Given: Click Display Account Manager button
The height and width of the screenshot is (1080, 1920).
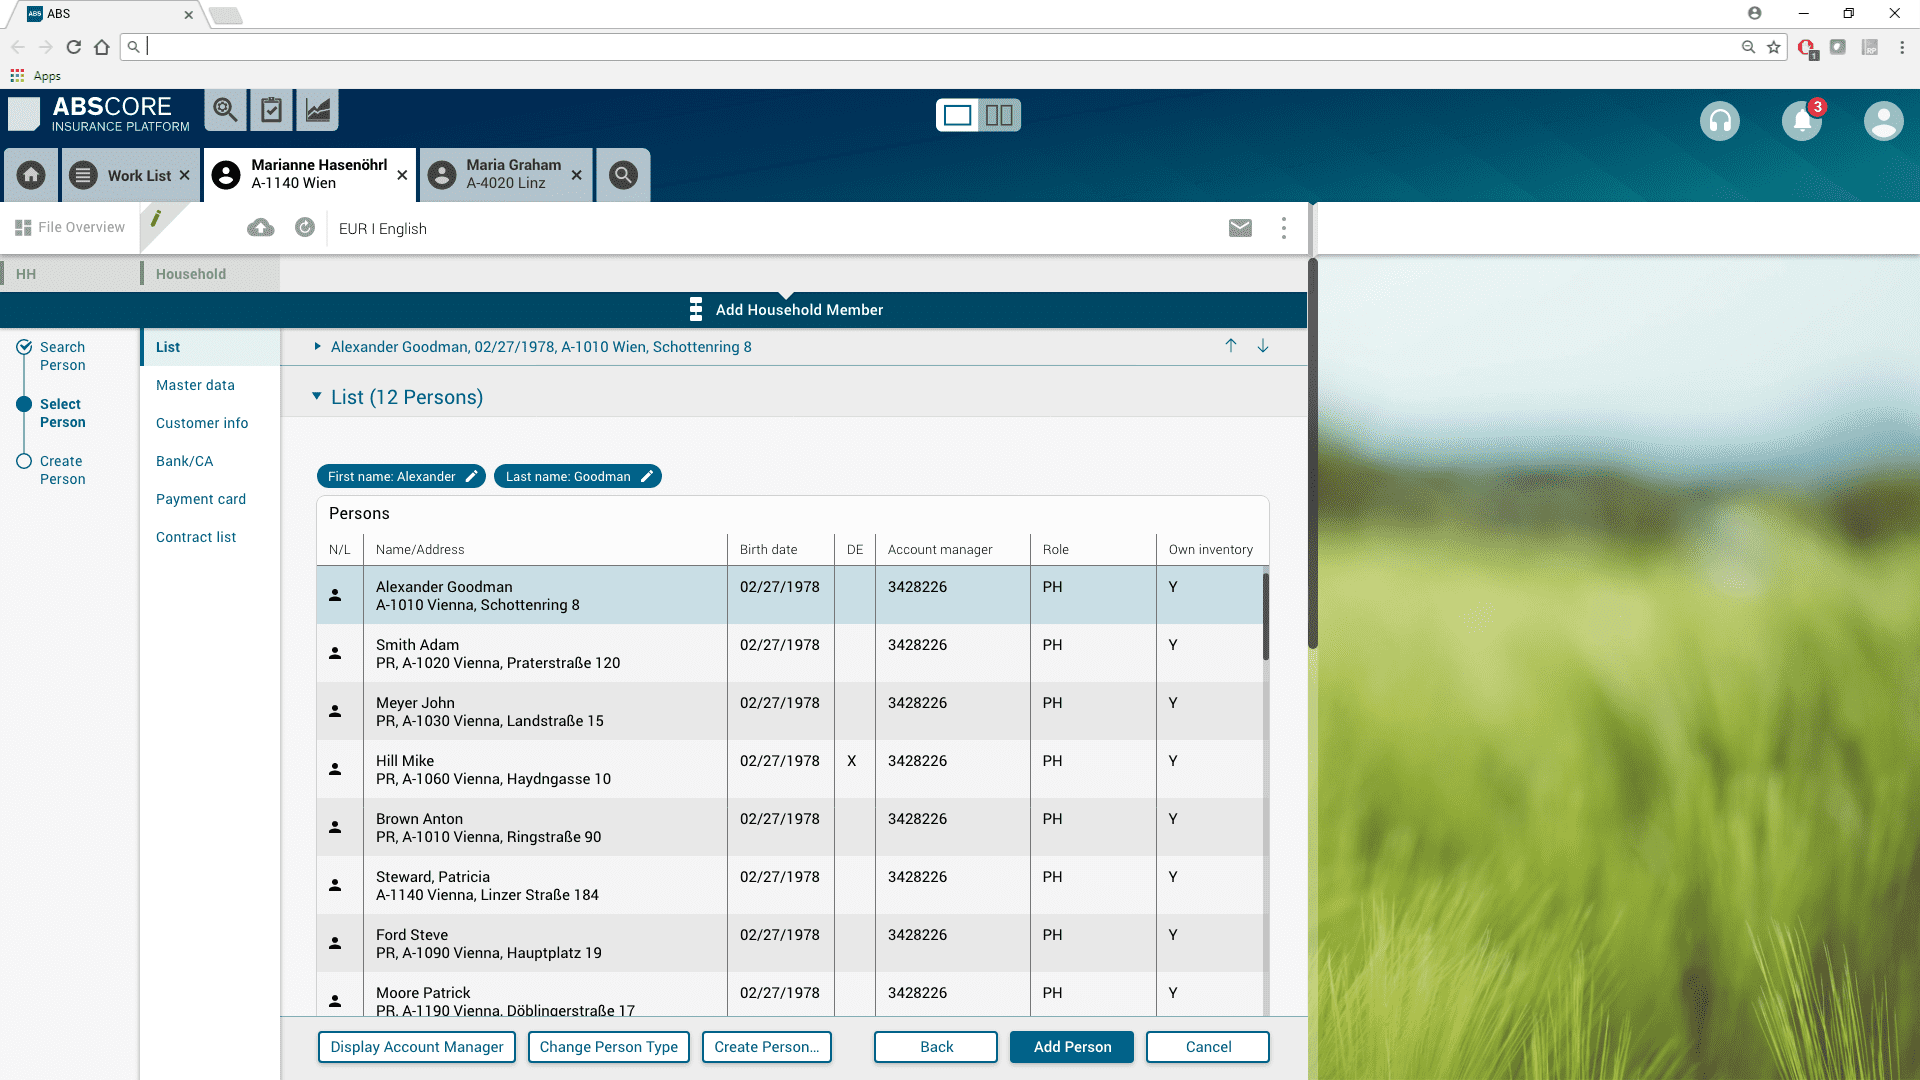Looking at the screenshot, I should [x=417, y=1047].
